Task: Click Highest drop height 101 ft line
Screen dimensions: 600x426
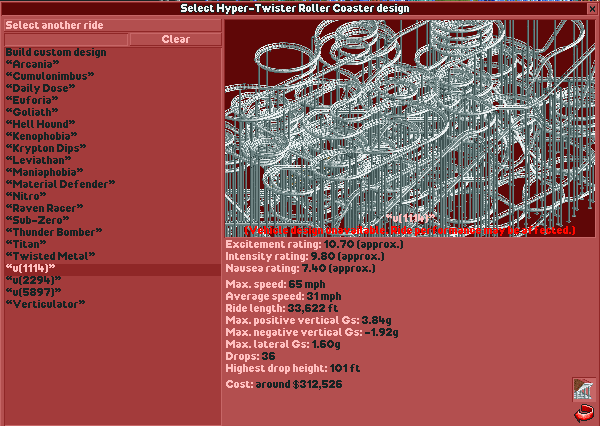Action: pos(293,369)
